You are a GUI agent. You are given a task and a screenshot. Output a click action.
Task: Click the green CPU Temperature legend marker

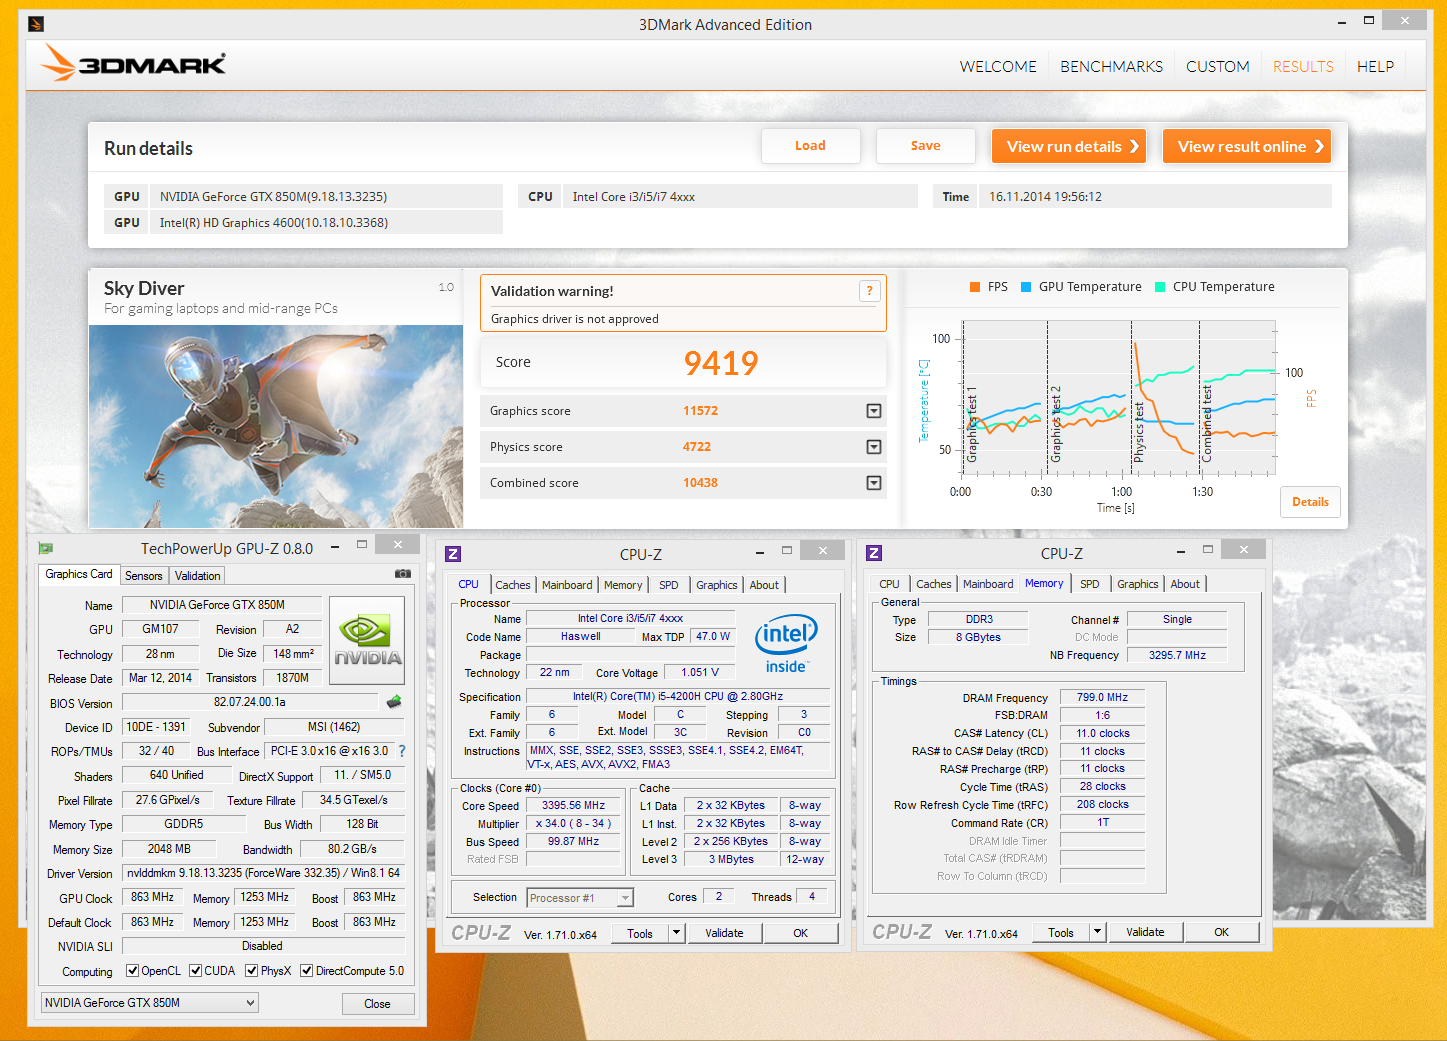click(x=1160, y=287)
